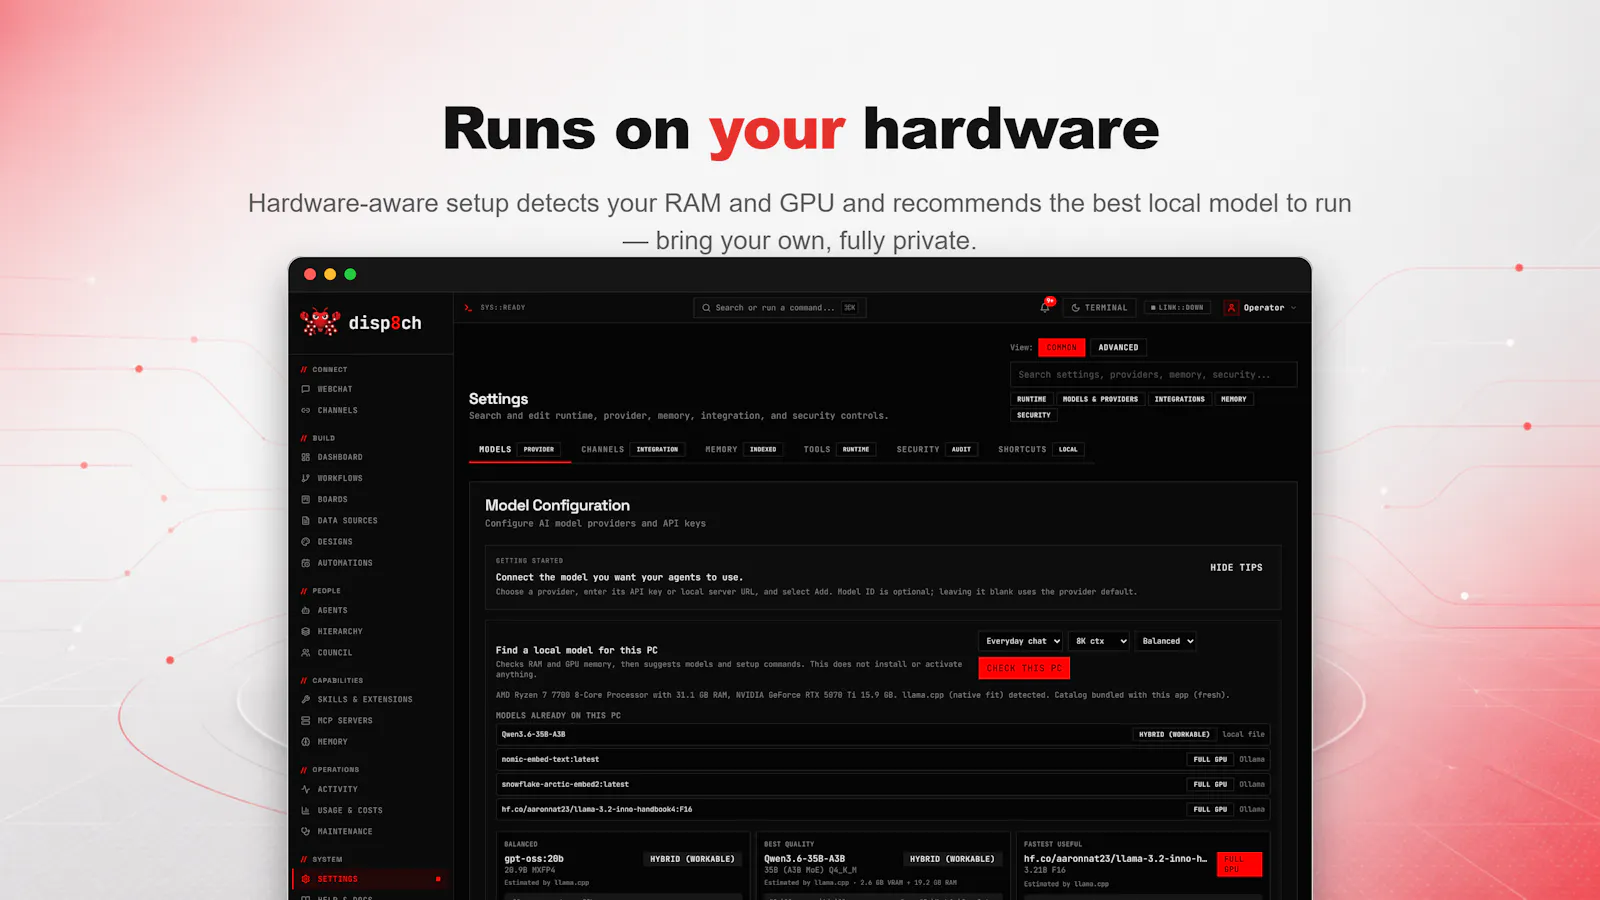Select the Best Quality Qwen3.6-35B-A3B card

[x=883, y=866]
